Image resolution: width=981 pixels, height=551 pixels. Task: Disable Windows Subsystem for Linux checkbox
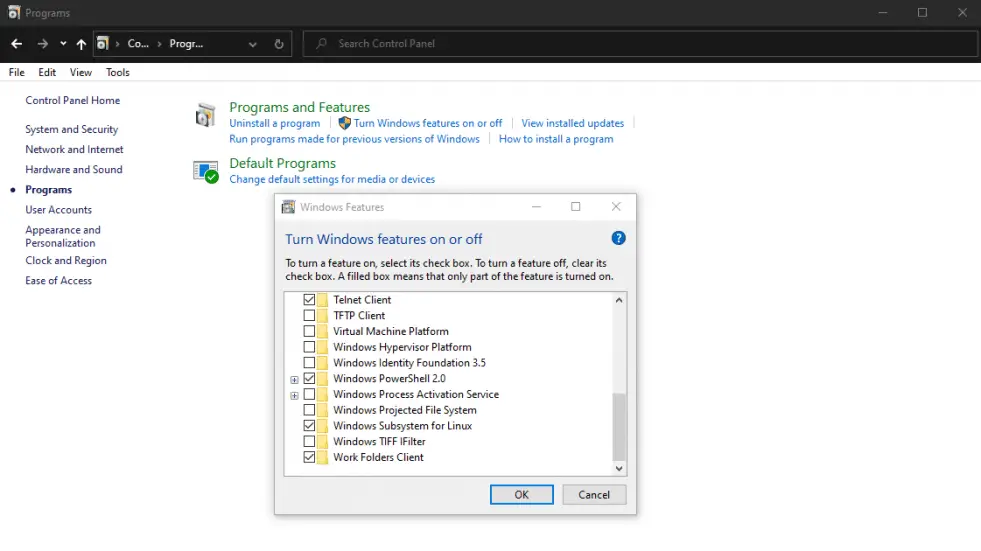309,425
